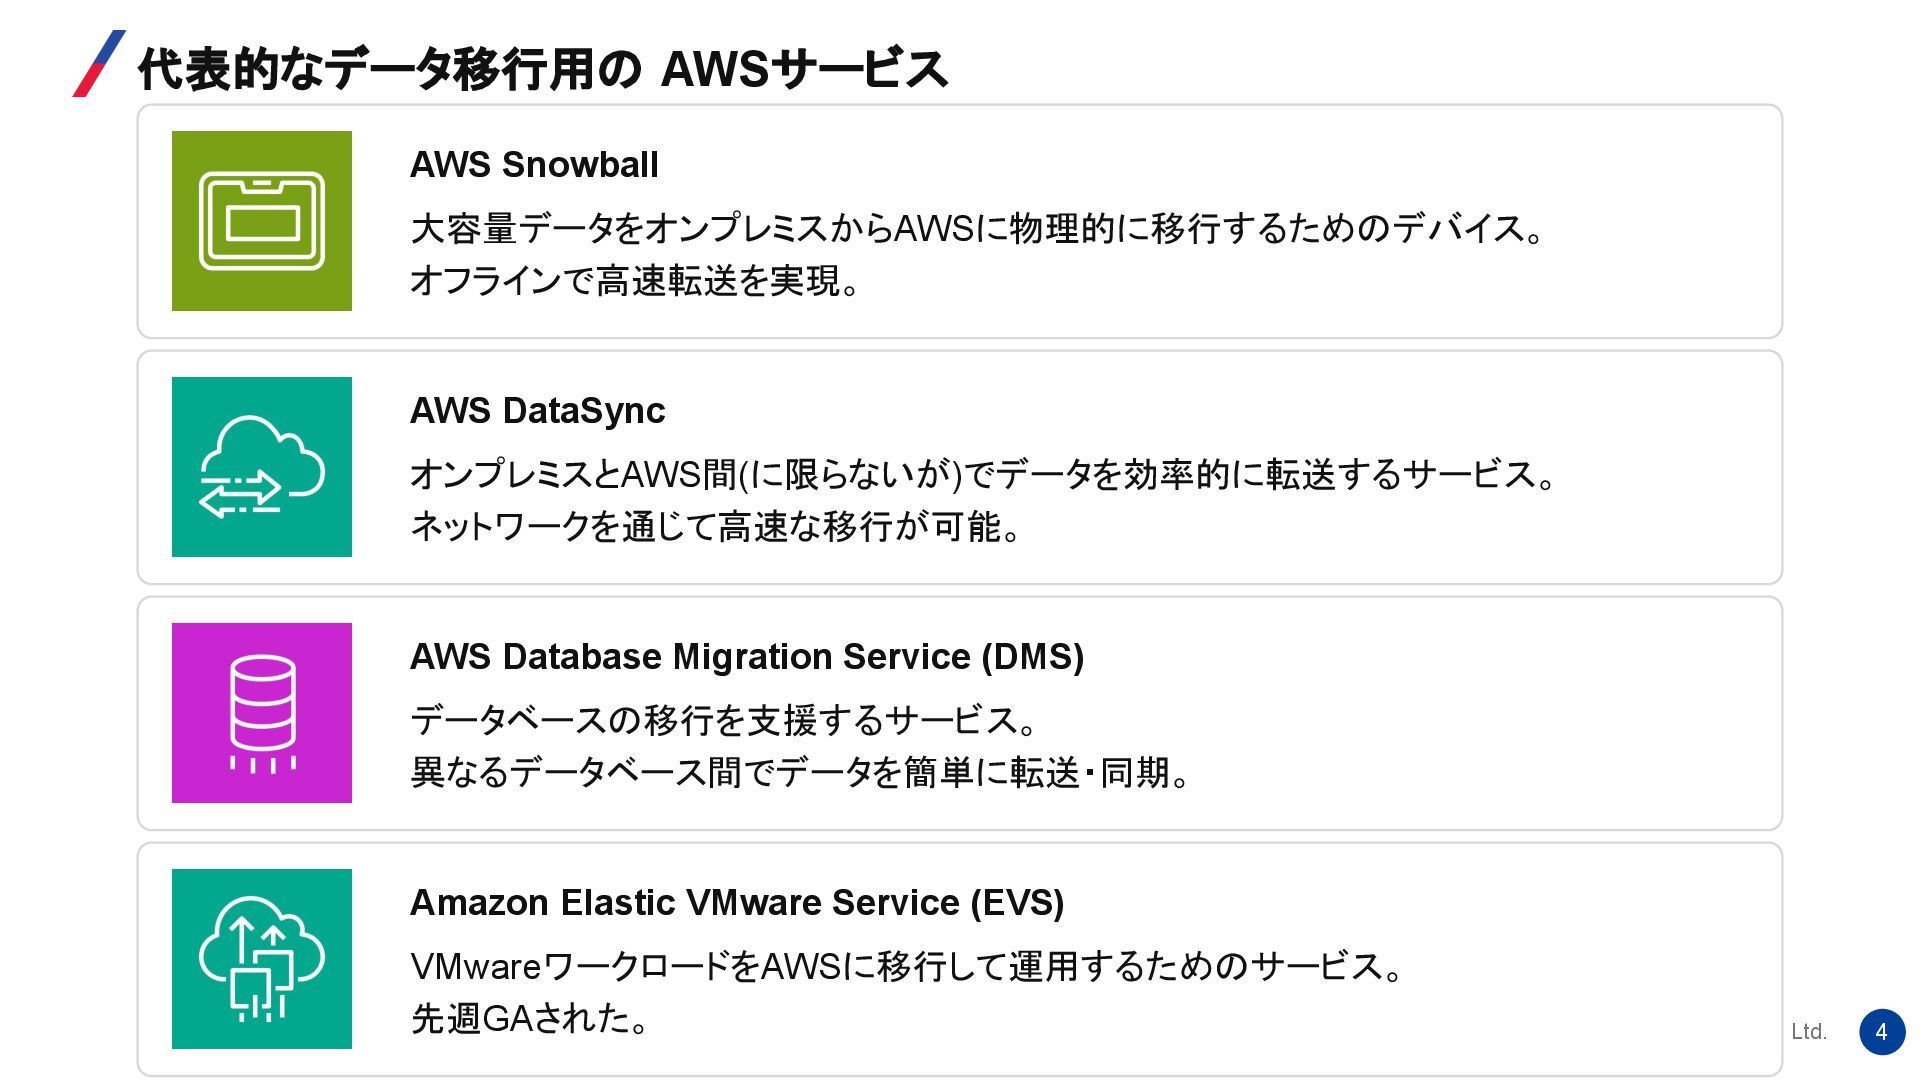Viewport: 1920px width, 1080px height.
Task: Click the line オフラインで高速転送を実現
Action: [x=636, y=281]
